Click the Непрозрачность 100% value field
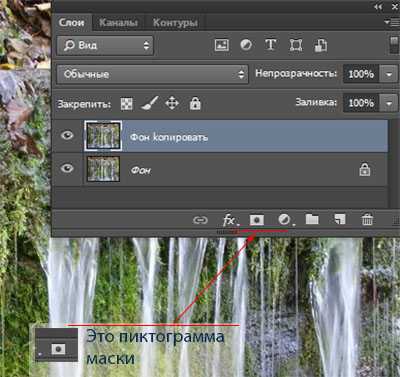 pos(361,74)
